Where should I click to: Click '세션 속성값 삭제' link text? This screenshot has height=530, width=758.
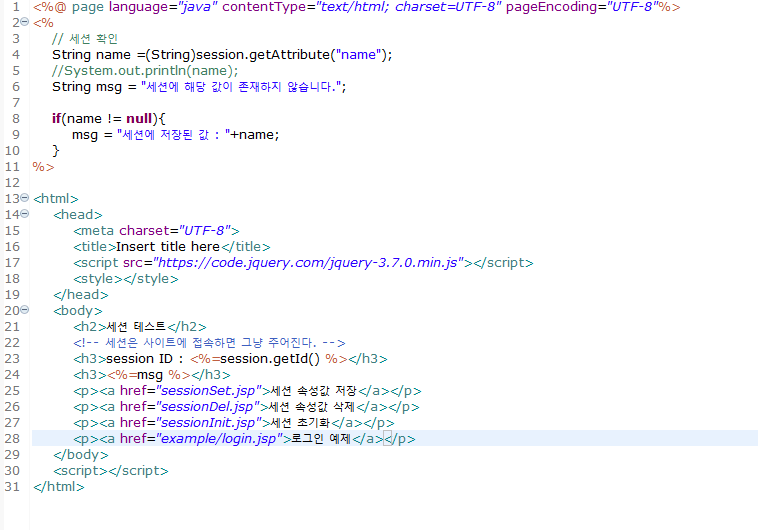(311, 407)
